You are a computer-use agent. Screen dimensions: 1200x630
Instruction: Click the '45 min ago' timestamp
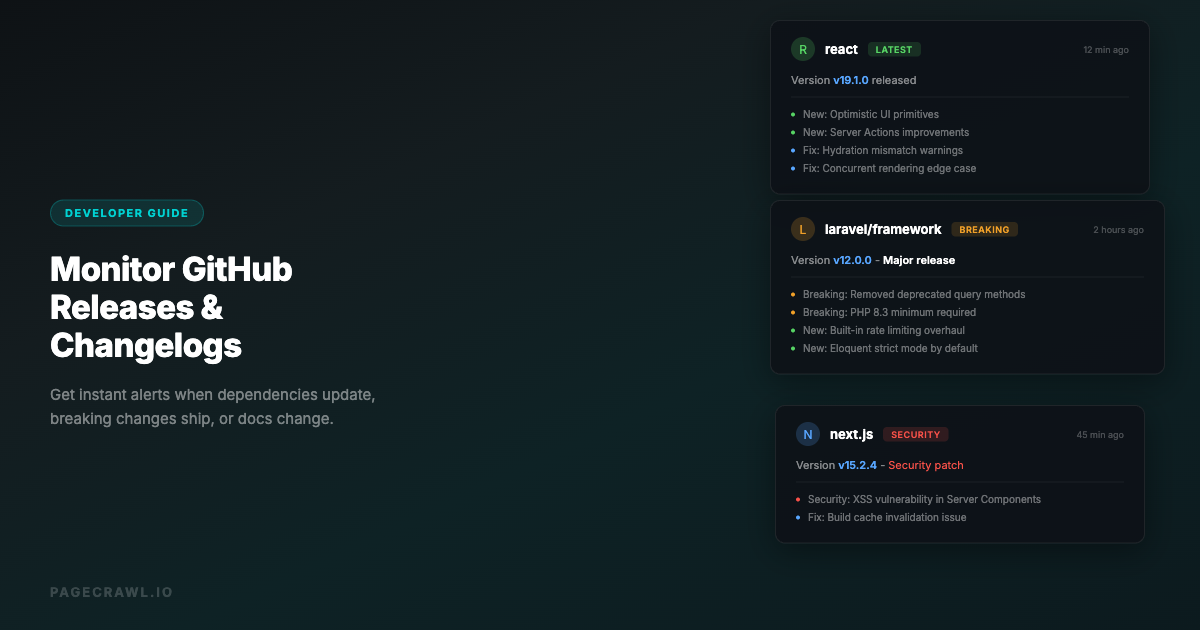click(x=1100, y=434)
